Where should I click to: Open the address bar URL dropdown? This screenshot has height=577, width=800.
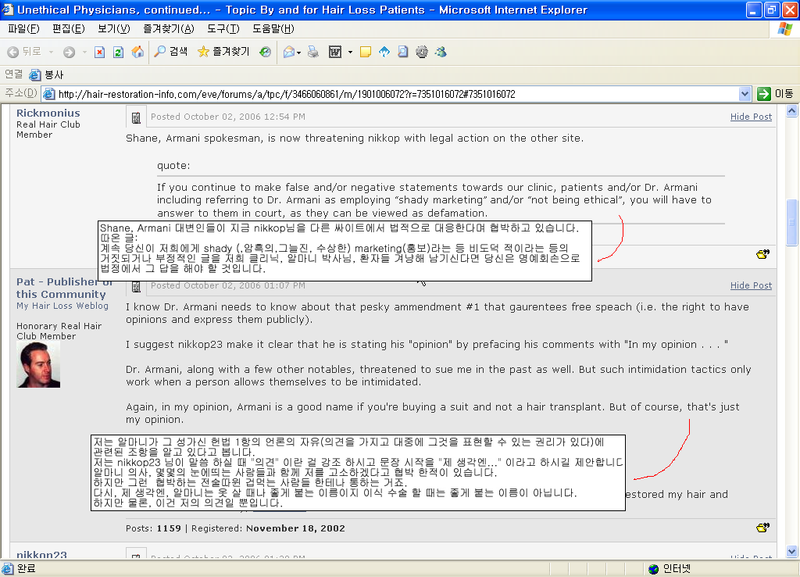(744, 94)
